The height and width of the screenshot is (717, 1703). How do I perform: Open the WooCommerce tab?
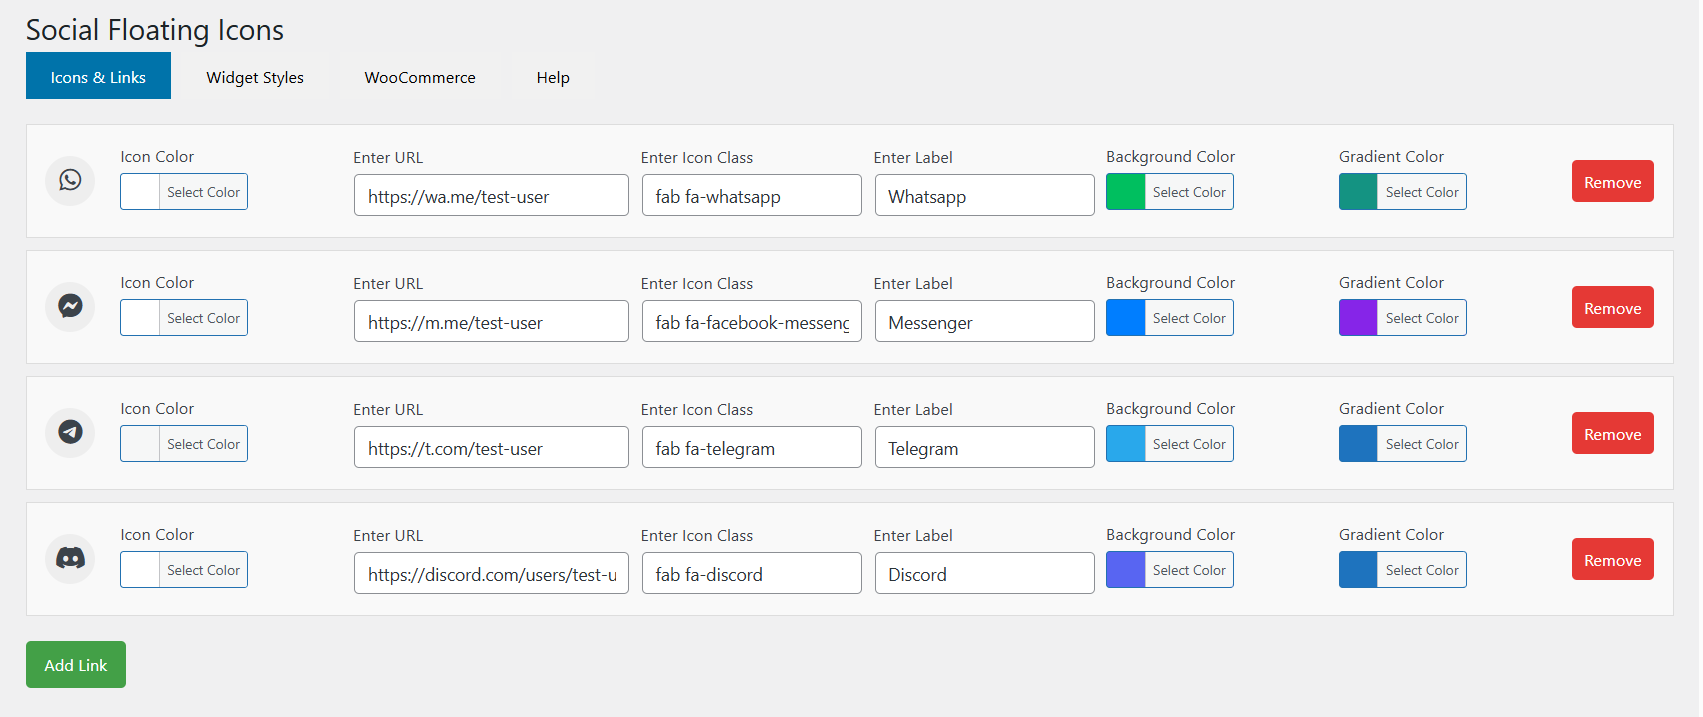tap(420, 77)
